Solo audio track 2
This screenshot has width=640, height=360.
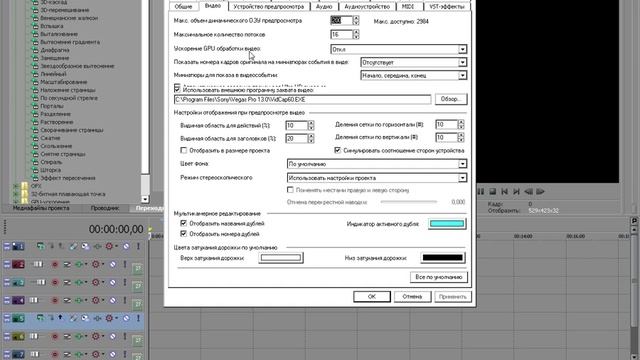125,264
